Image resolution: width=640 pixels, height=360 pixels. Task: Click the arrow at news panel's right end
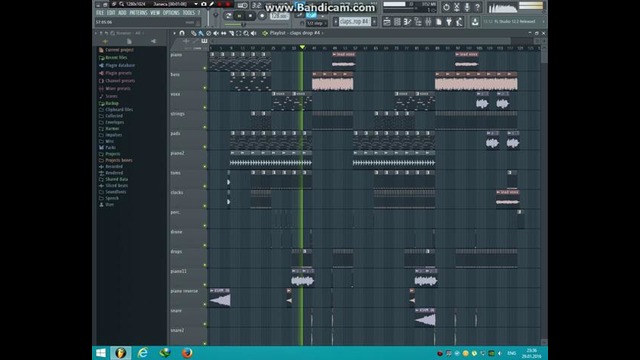coord(543,22)
